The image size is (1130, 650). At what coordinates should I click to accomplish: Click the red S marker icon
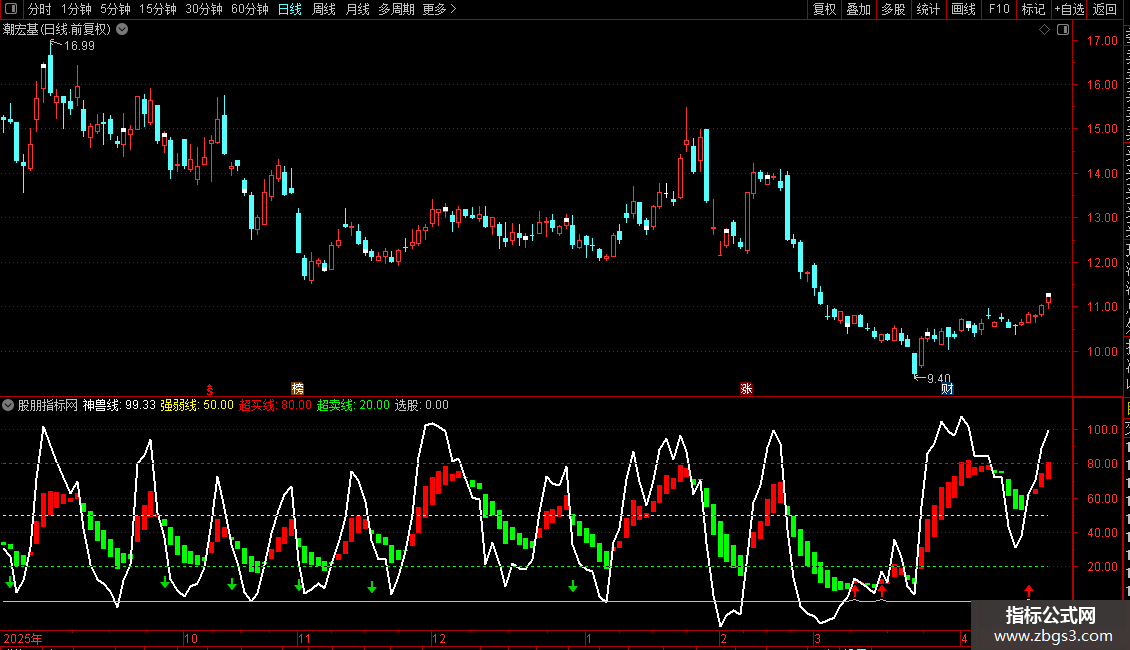click(x=210, y=389)
